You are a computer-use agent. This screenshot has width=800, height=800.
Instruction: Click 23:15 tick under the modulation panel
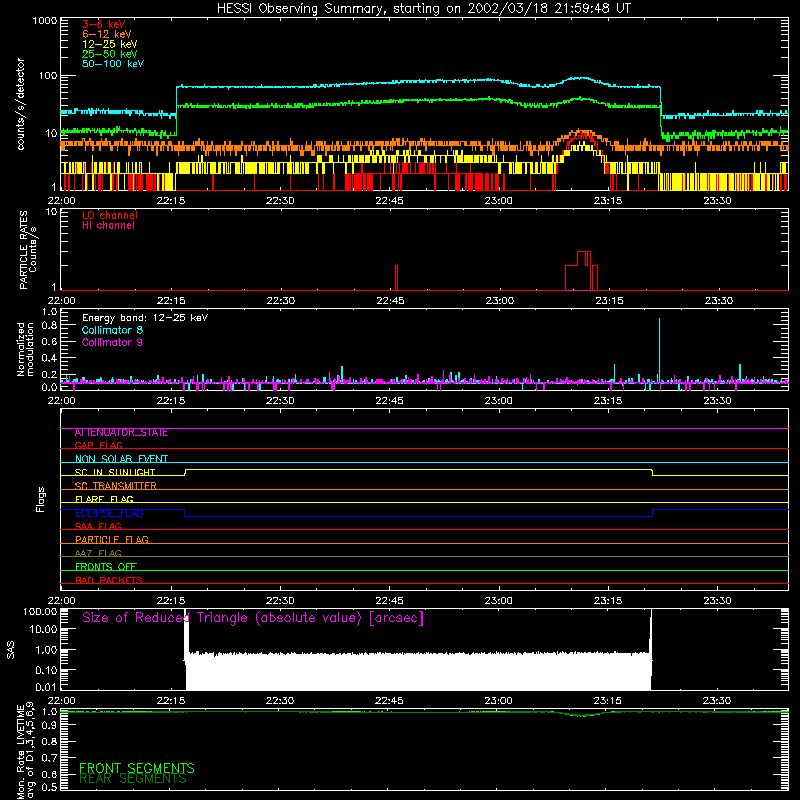[608, 401]
